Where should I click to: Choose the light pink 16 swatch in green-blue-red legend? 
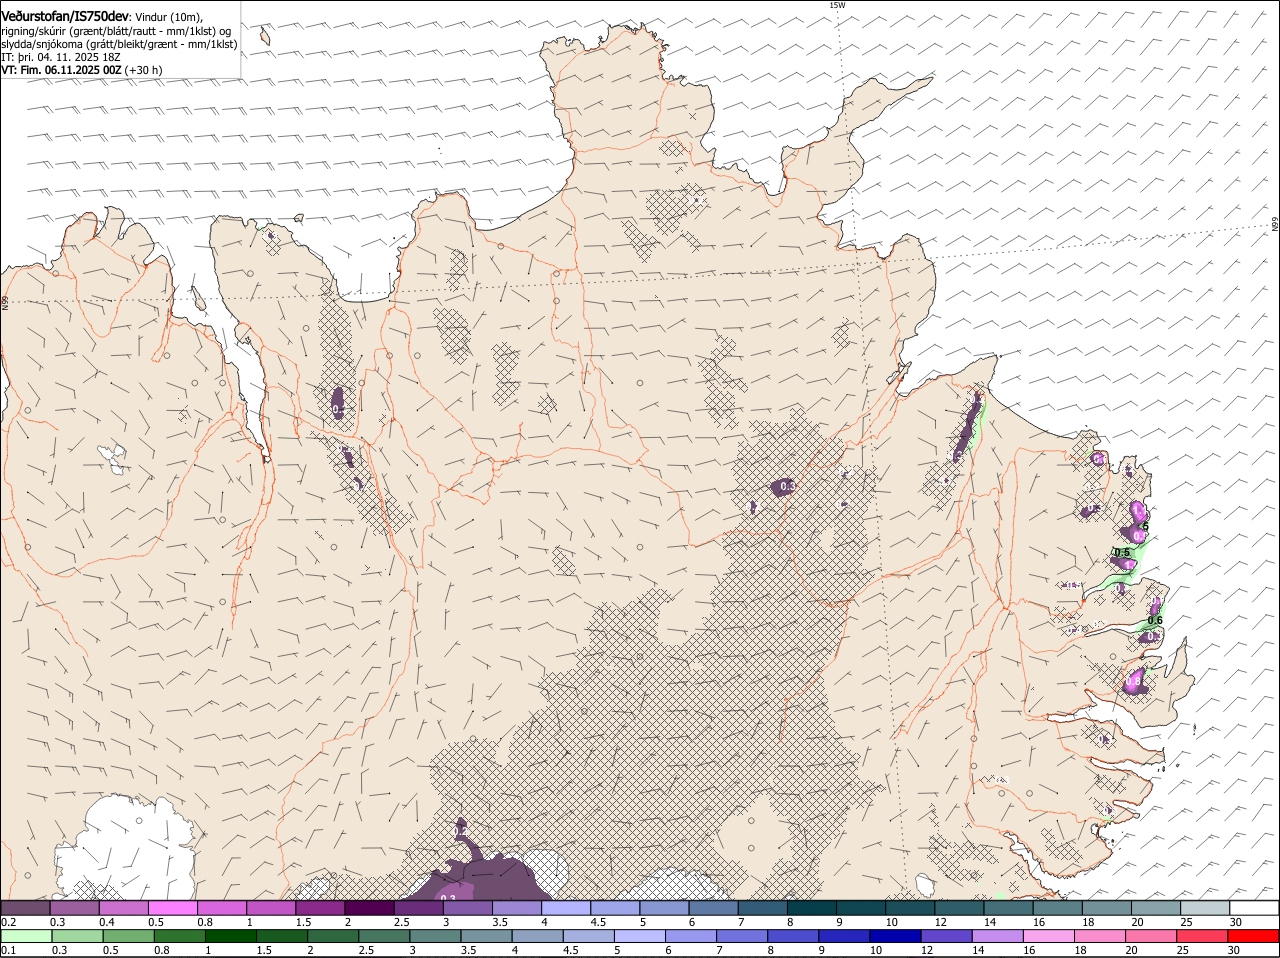coord(1048,936)
